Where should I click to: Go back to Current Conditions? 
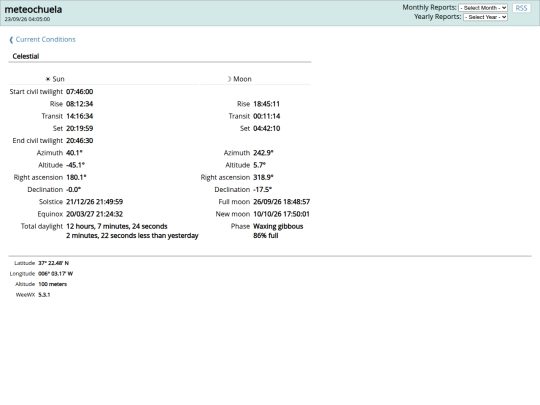tap(45, 39)
